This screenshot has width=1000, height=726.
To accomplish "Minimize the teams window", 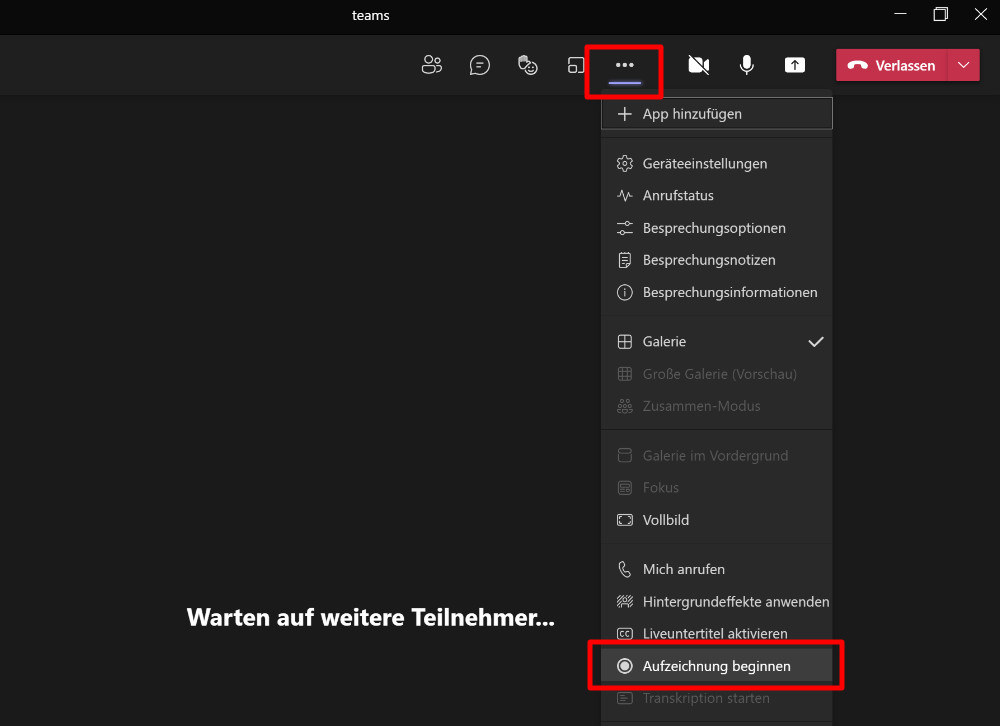I will tap(901, 14).
